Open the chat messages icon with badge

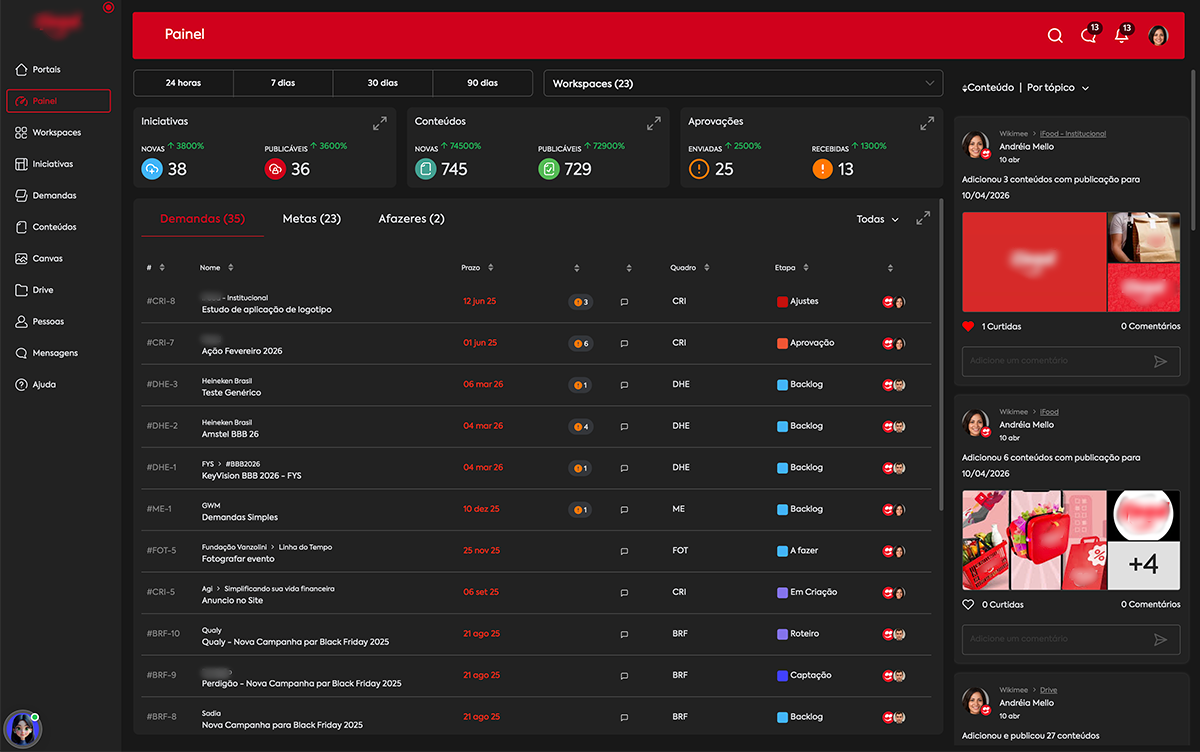pyautogui.click(x=1088, y=36)
